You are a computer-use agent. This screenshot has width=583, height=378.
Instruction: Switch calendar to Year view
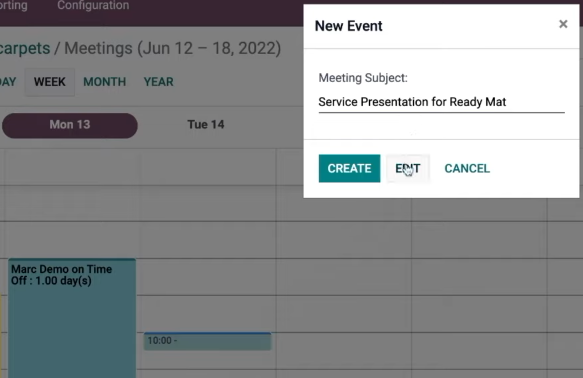(158, 82)
